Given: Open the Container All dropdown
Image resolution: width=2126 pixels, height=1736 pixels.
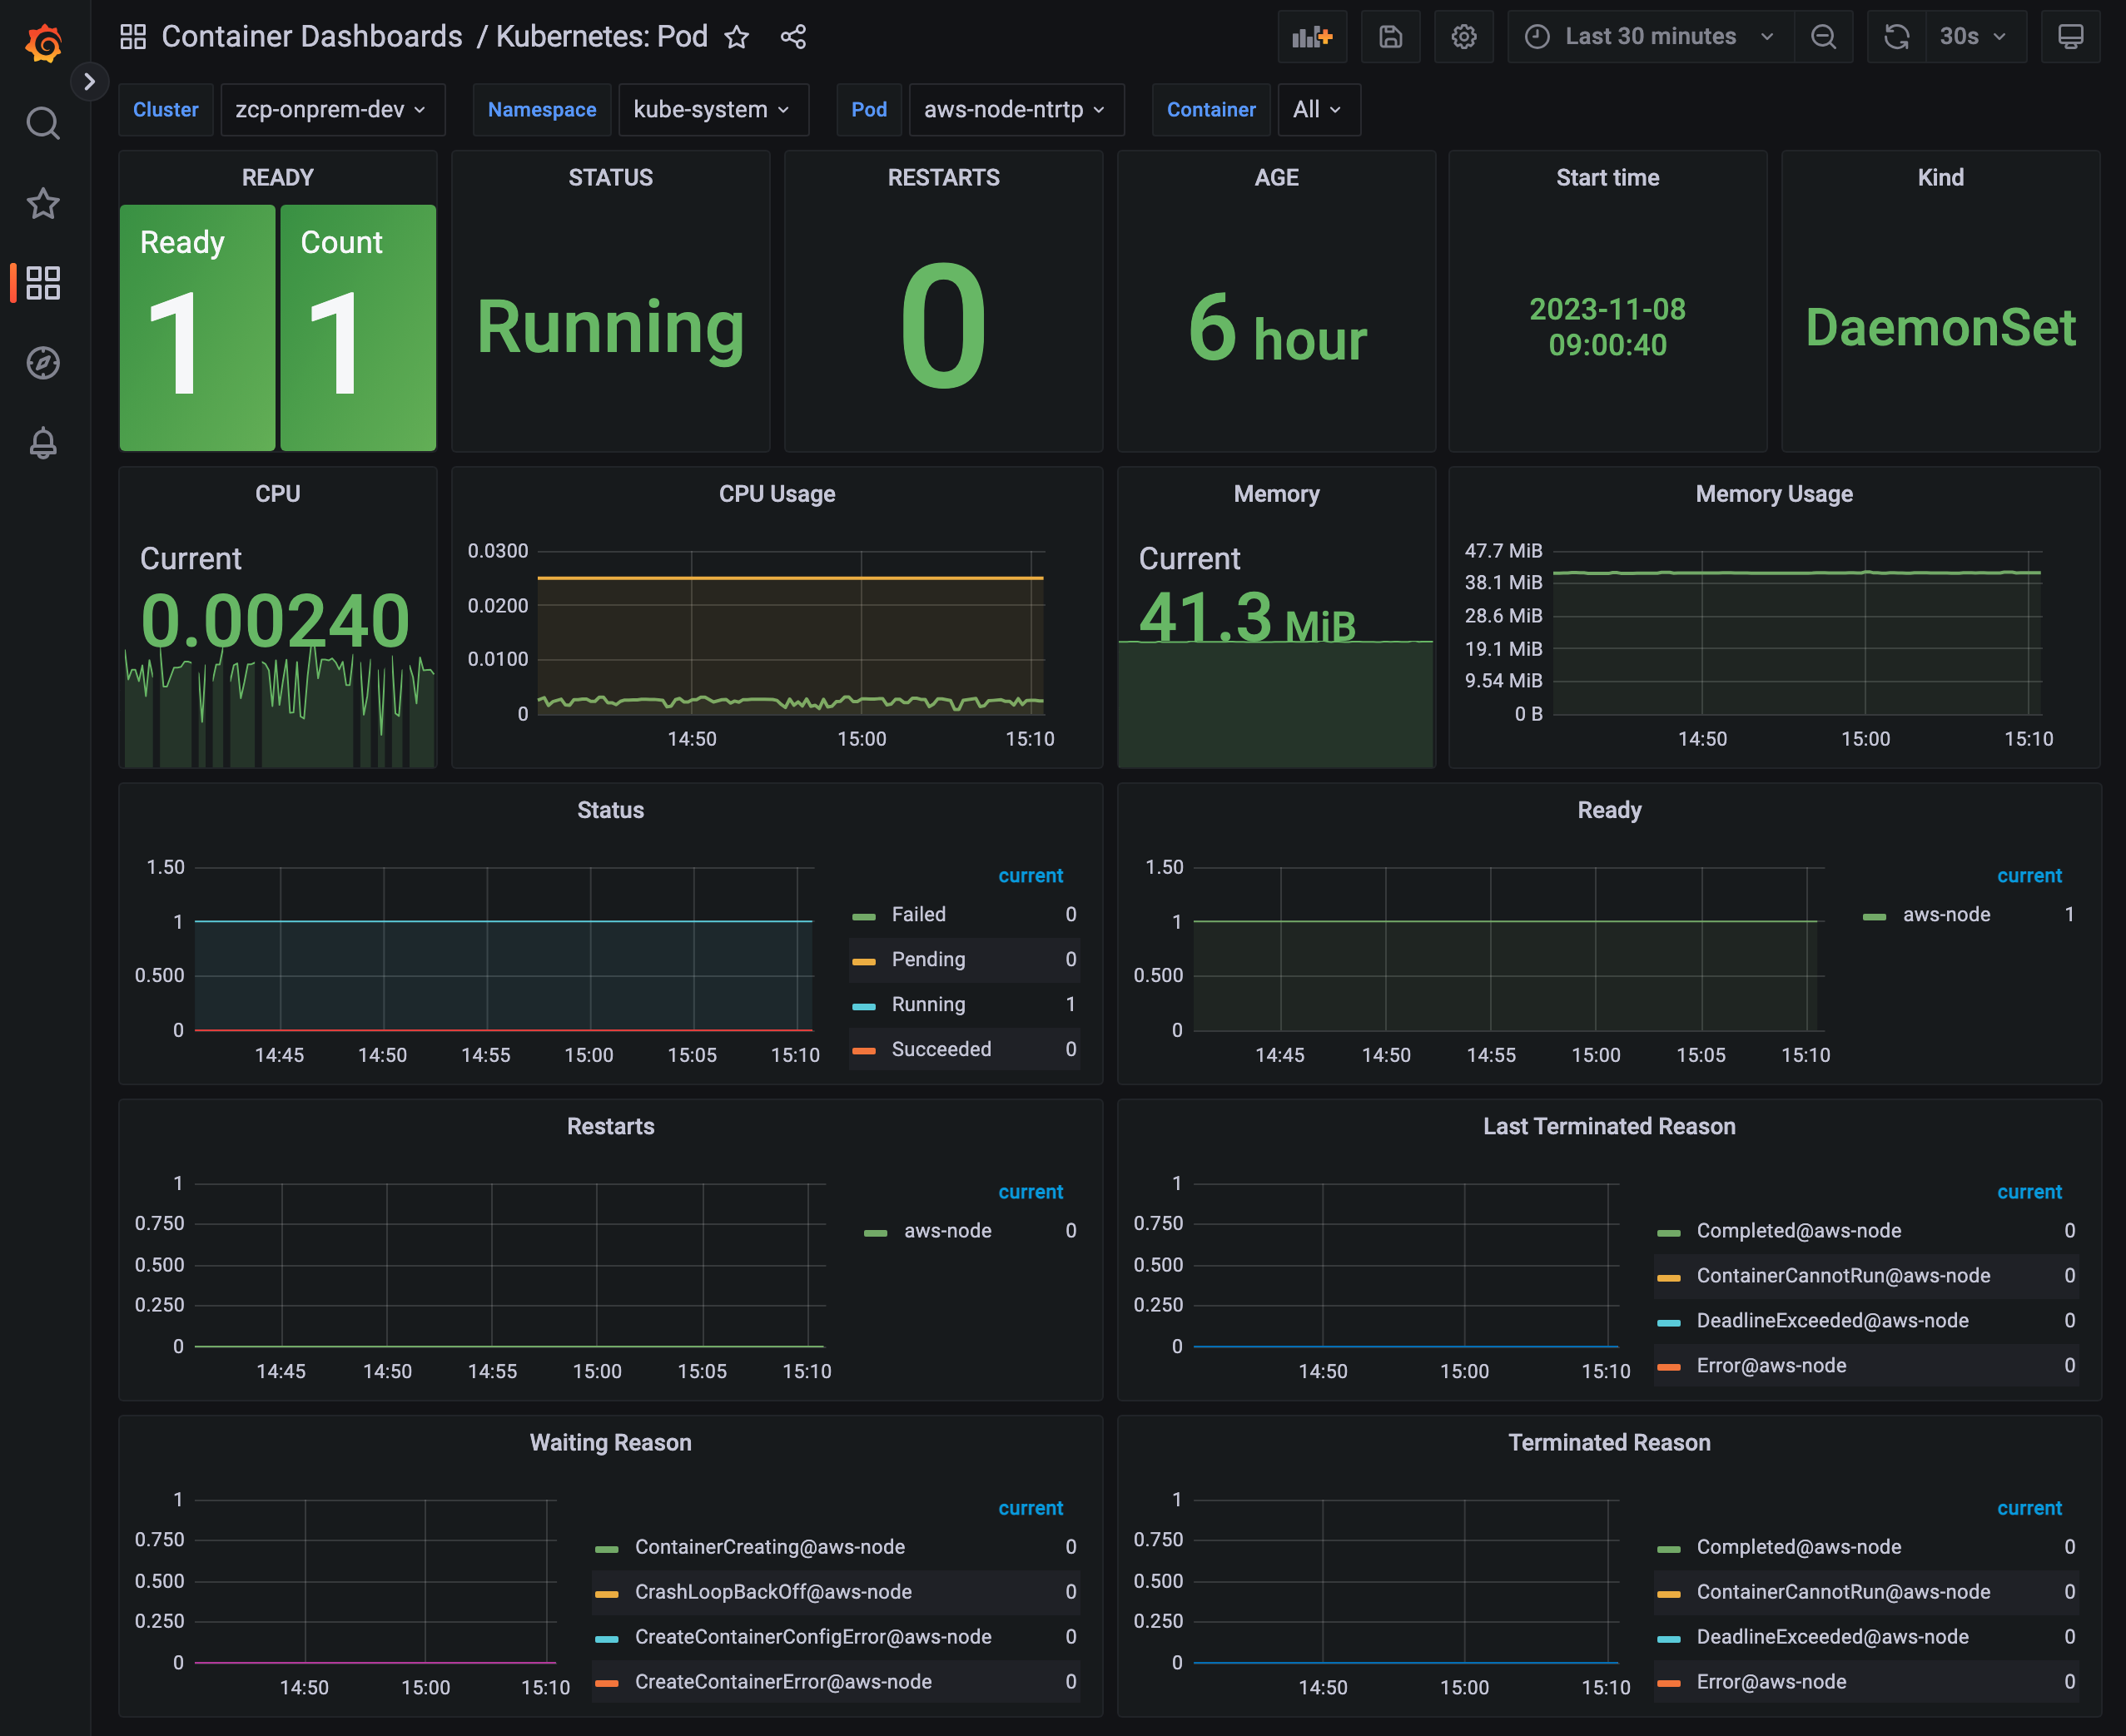Looking at the screenshot, I should [x=1319, y=109].
